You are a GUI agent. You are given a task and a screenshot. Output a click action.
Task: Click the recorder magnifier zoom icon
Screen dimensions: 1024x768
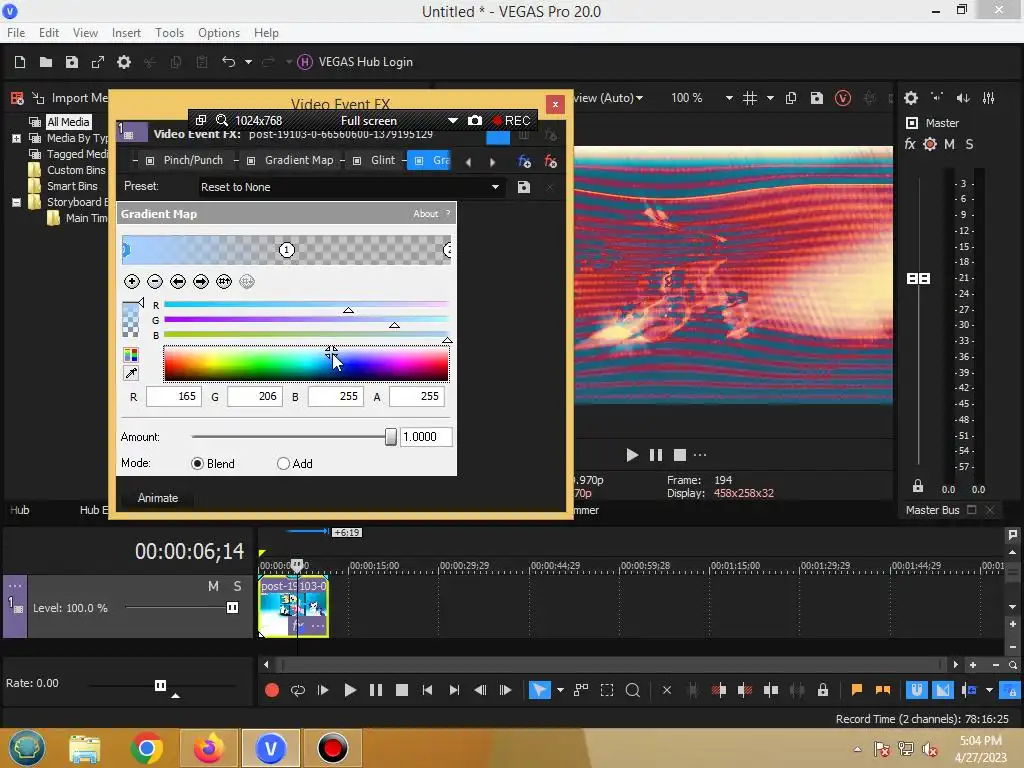tap(222, 121)
